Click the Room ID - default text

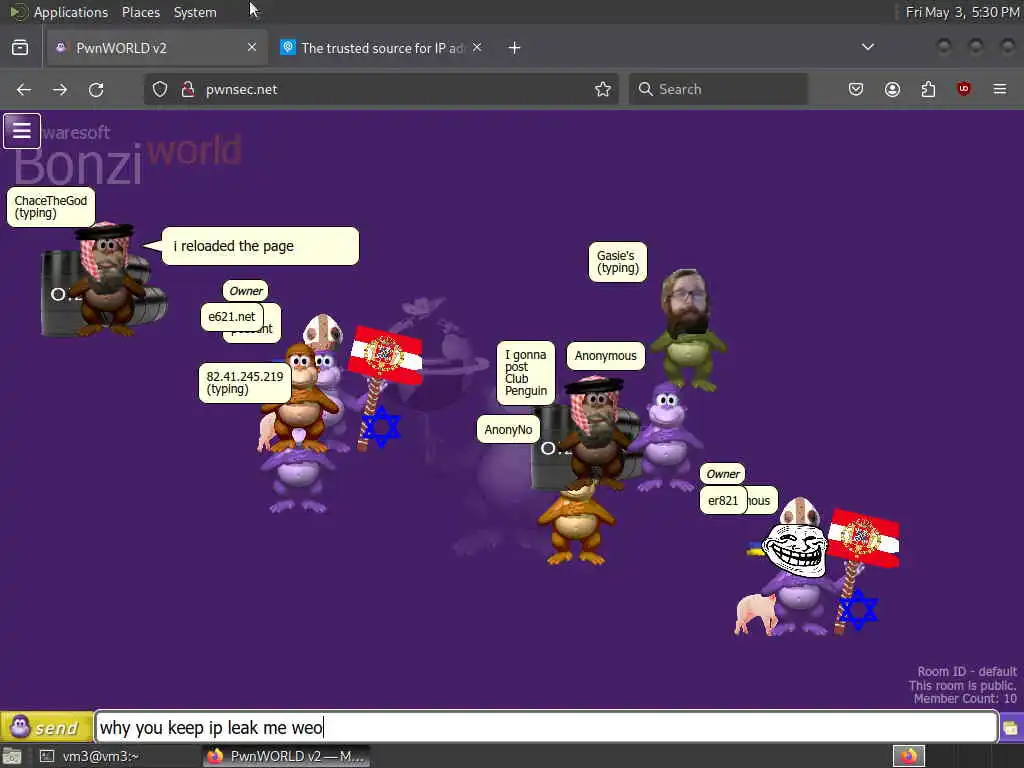point(967,671)
